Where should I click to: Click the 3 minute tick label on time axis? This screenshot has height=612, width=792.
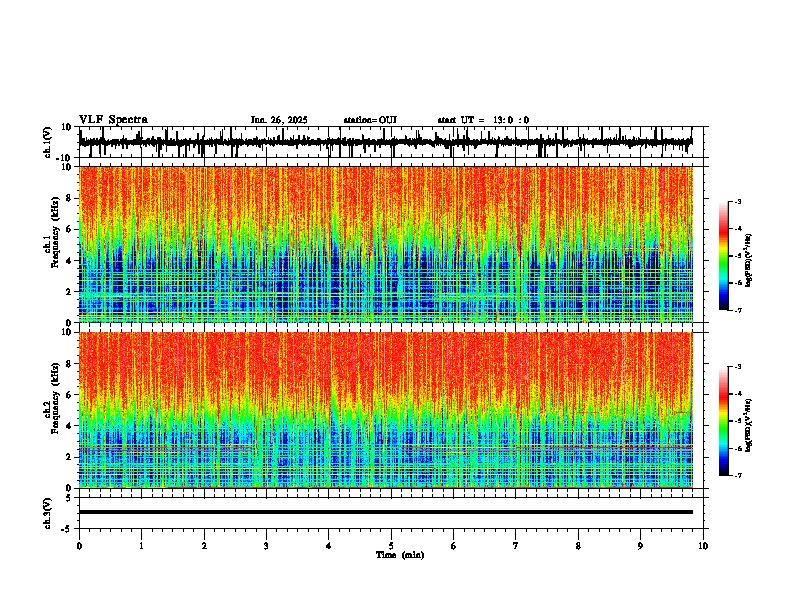[x=266, y=546]
